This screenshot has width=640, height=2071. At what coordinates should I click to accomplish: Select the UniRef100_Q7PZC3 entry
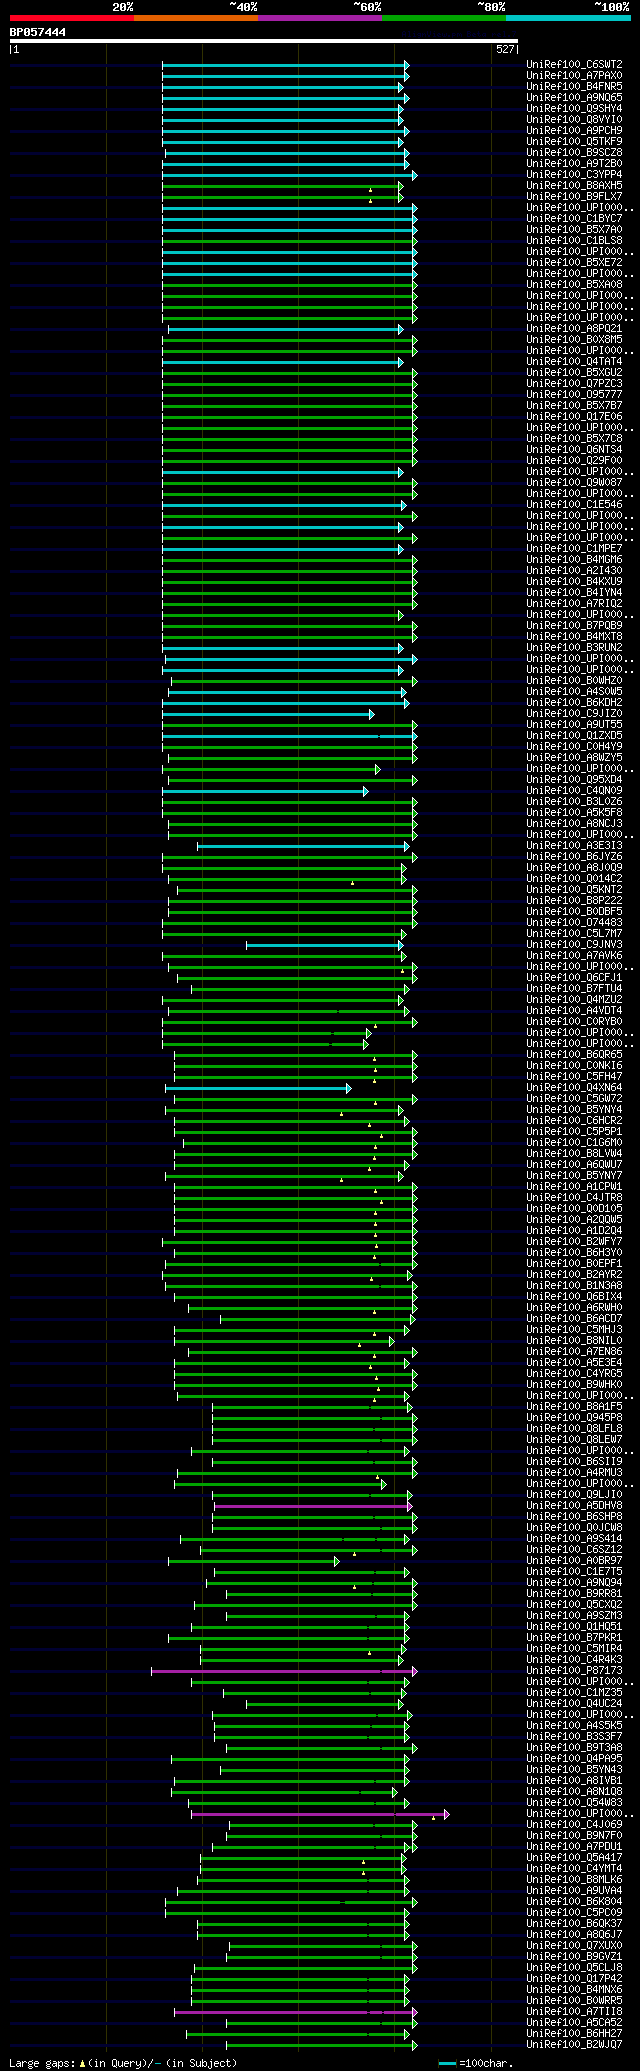[574, 384]
